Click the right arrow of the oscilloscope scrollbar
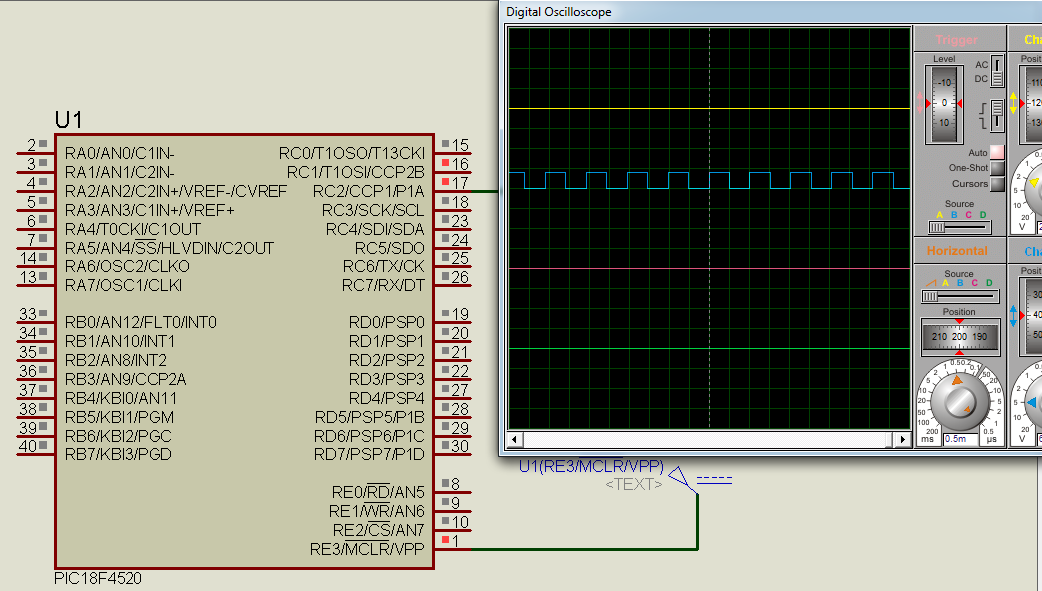This screenshot has width=1042, height=591. [x=902, y=439]
